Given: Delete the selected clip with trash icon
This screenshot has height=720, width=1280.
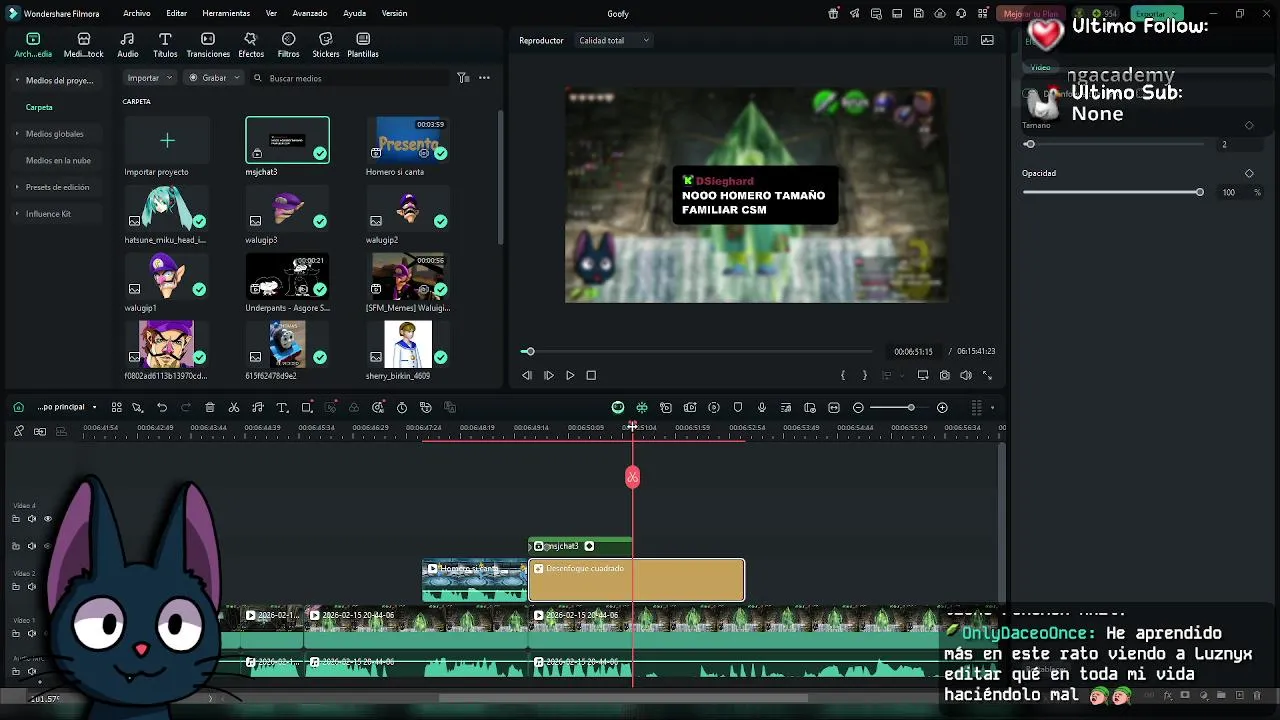Looking at the screenshot, I should pos(210,408).
